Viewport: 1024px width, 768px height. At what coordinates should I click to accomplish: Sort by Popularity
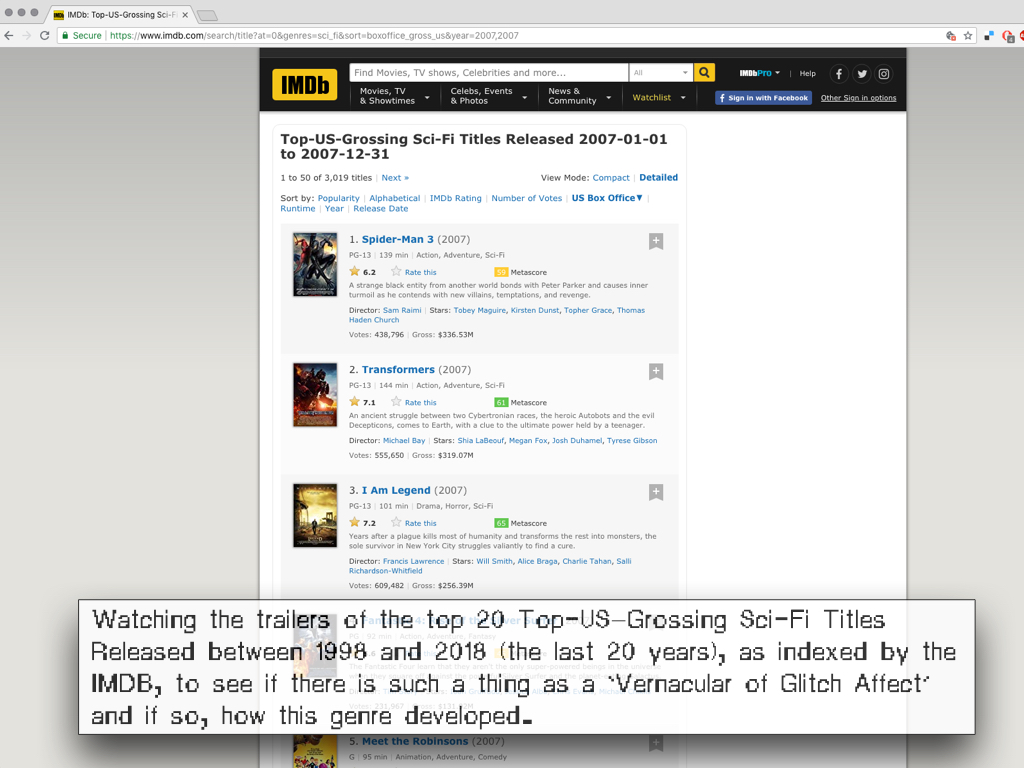click(338, 198)
